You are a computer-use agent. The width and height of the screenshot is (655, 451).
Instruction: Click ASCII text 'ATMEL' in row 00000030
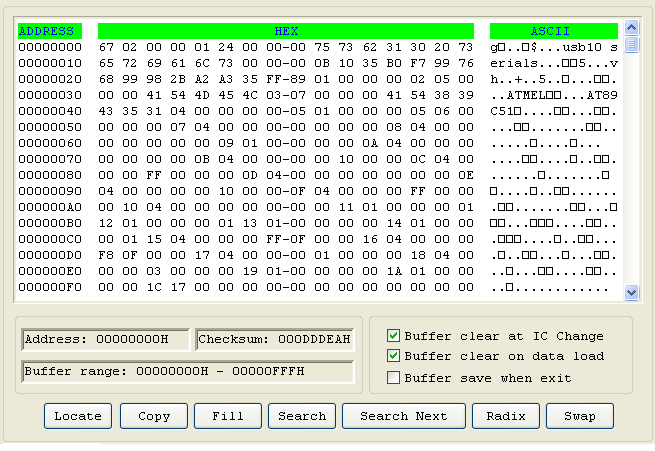tap(526, 95)
